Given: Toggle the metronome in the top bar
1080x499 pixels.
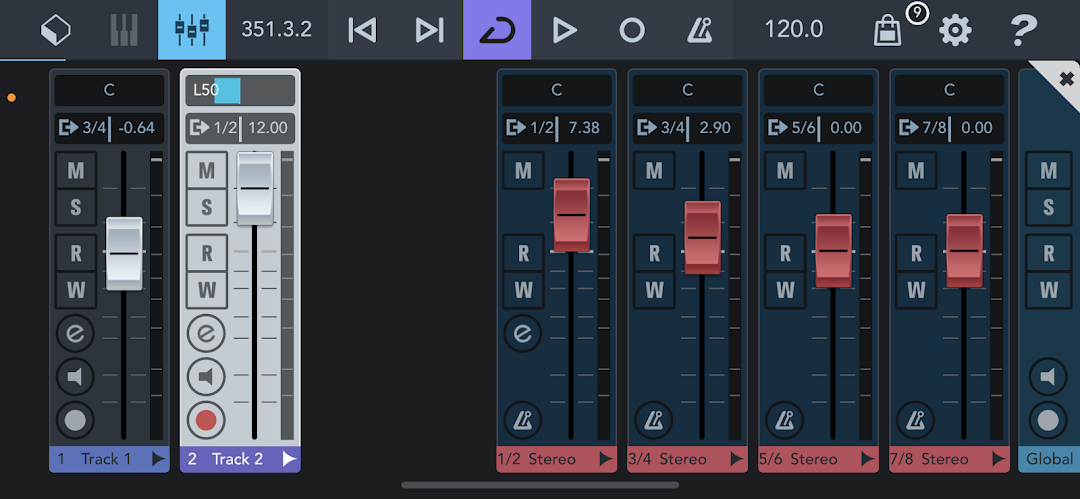Looking at the screenshot, I should [699, 31].
